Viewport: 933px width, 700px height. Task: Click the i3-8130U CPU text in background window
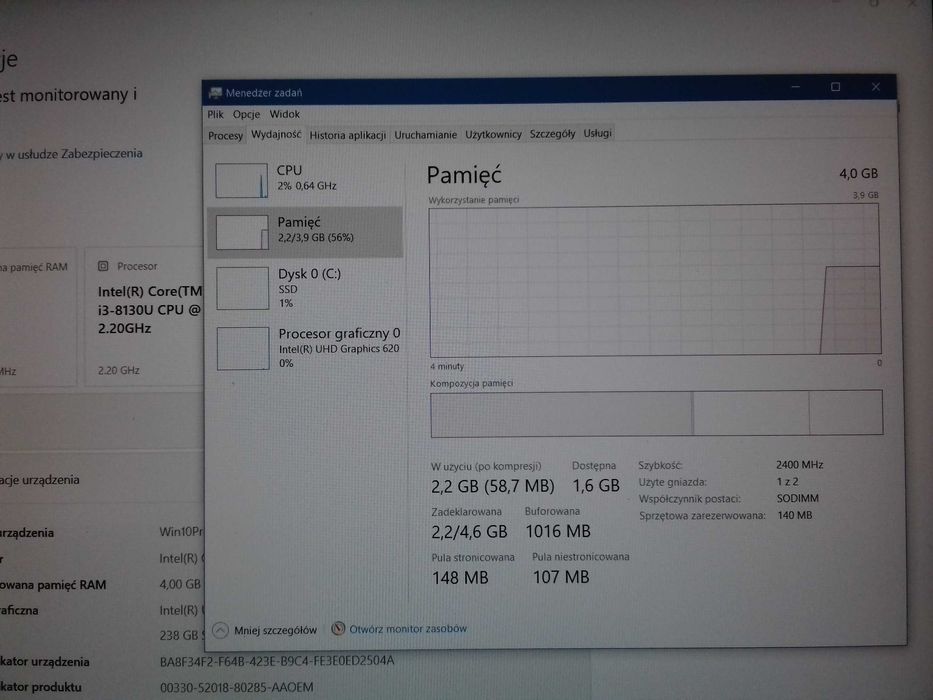click(149, 310)
